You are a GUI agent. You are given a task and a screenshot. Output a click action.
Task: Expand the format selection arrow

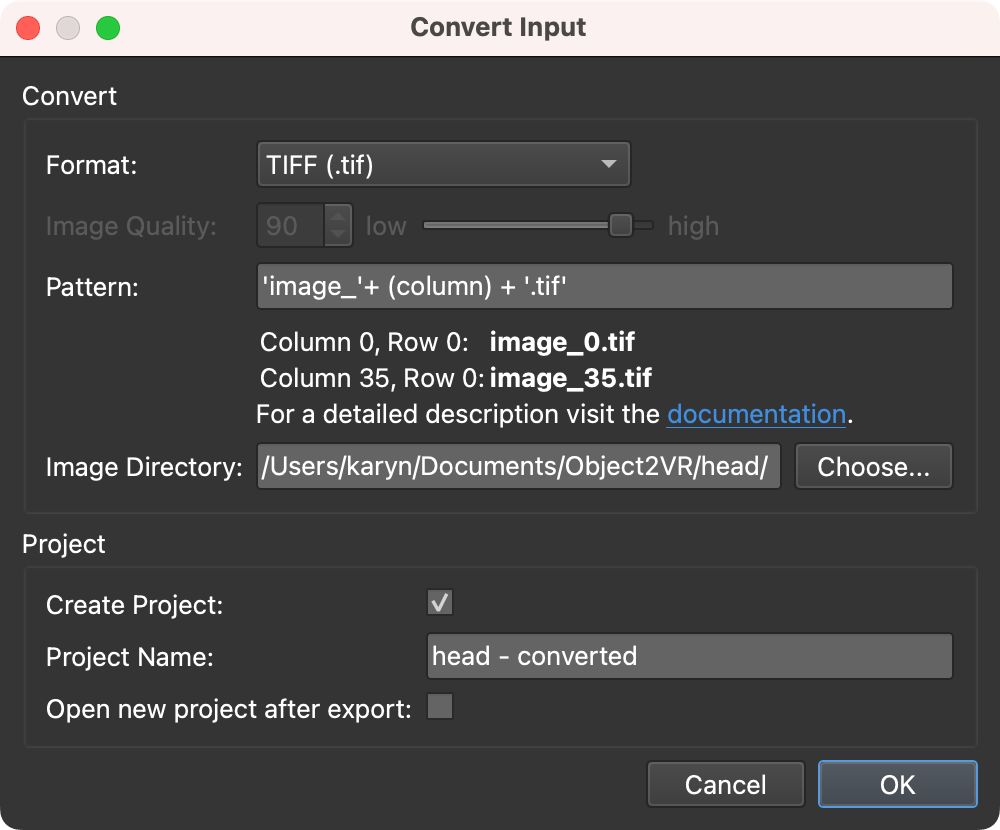tap(610, 164)
